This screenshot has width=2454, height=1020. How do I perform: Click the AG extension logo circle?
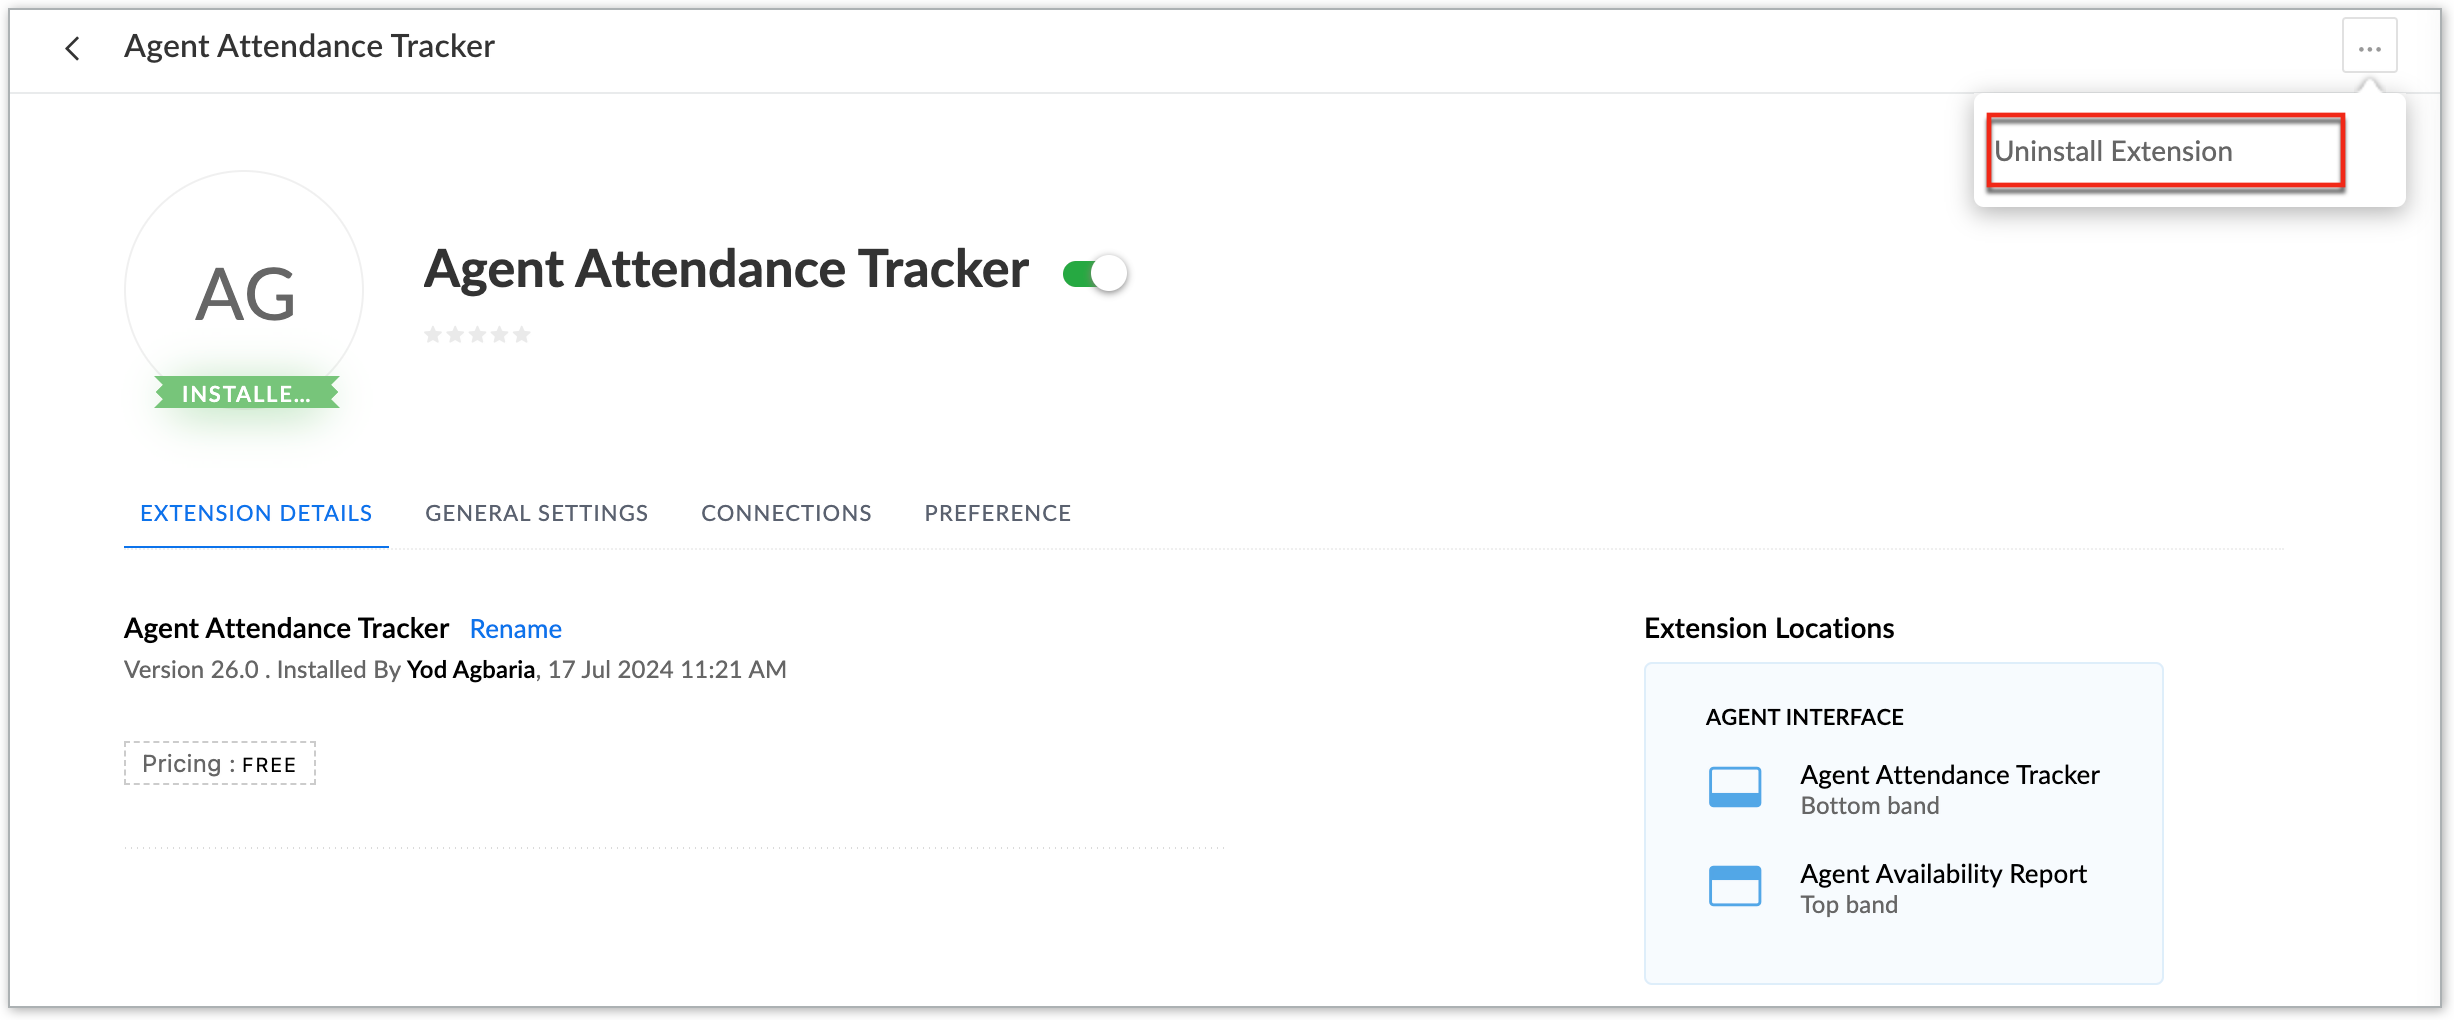click(x=244, y=291)
